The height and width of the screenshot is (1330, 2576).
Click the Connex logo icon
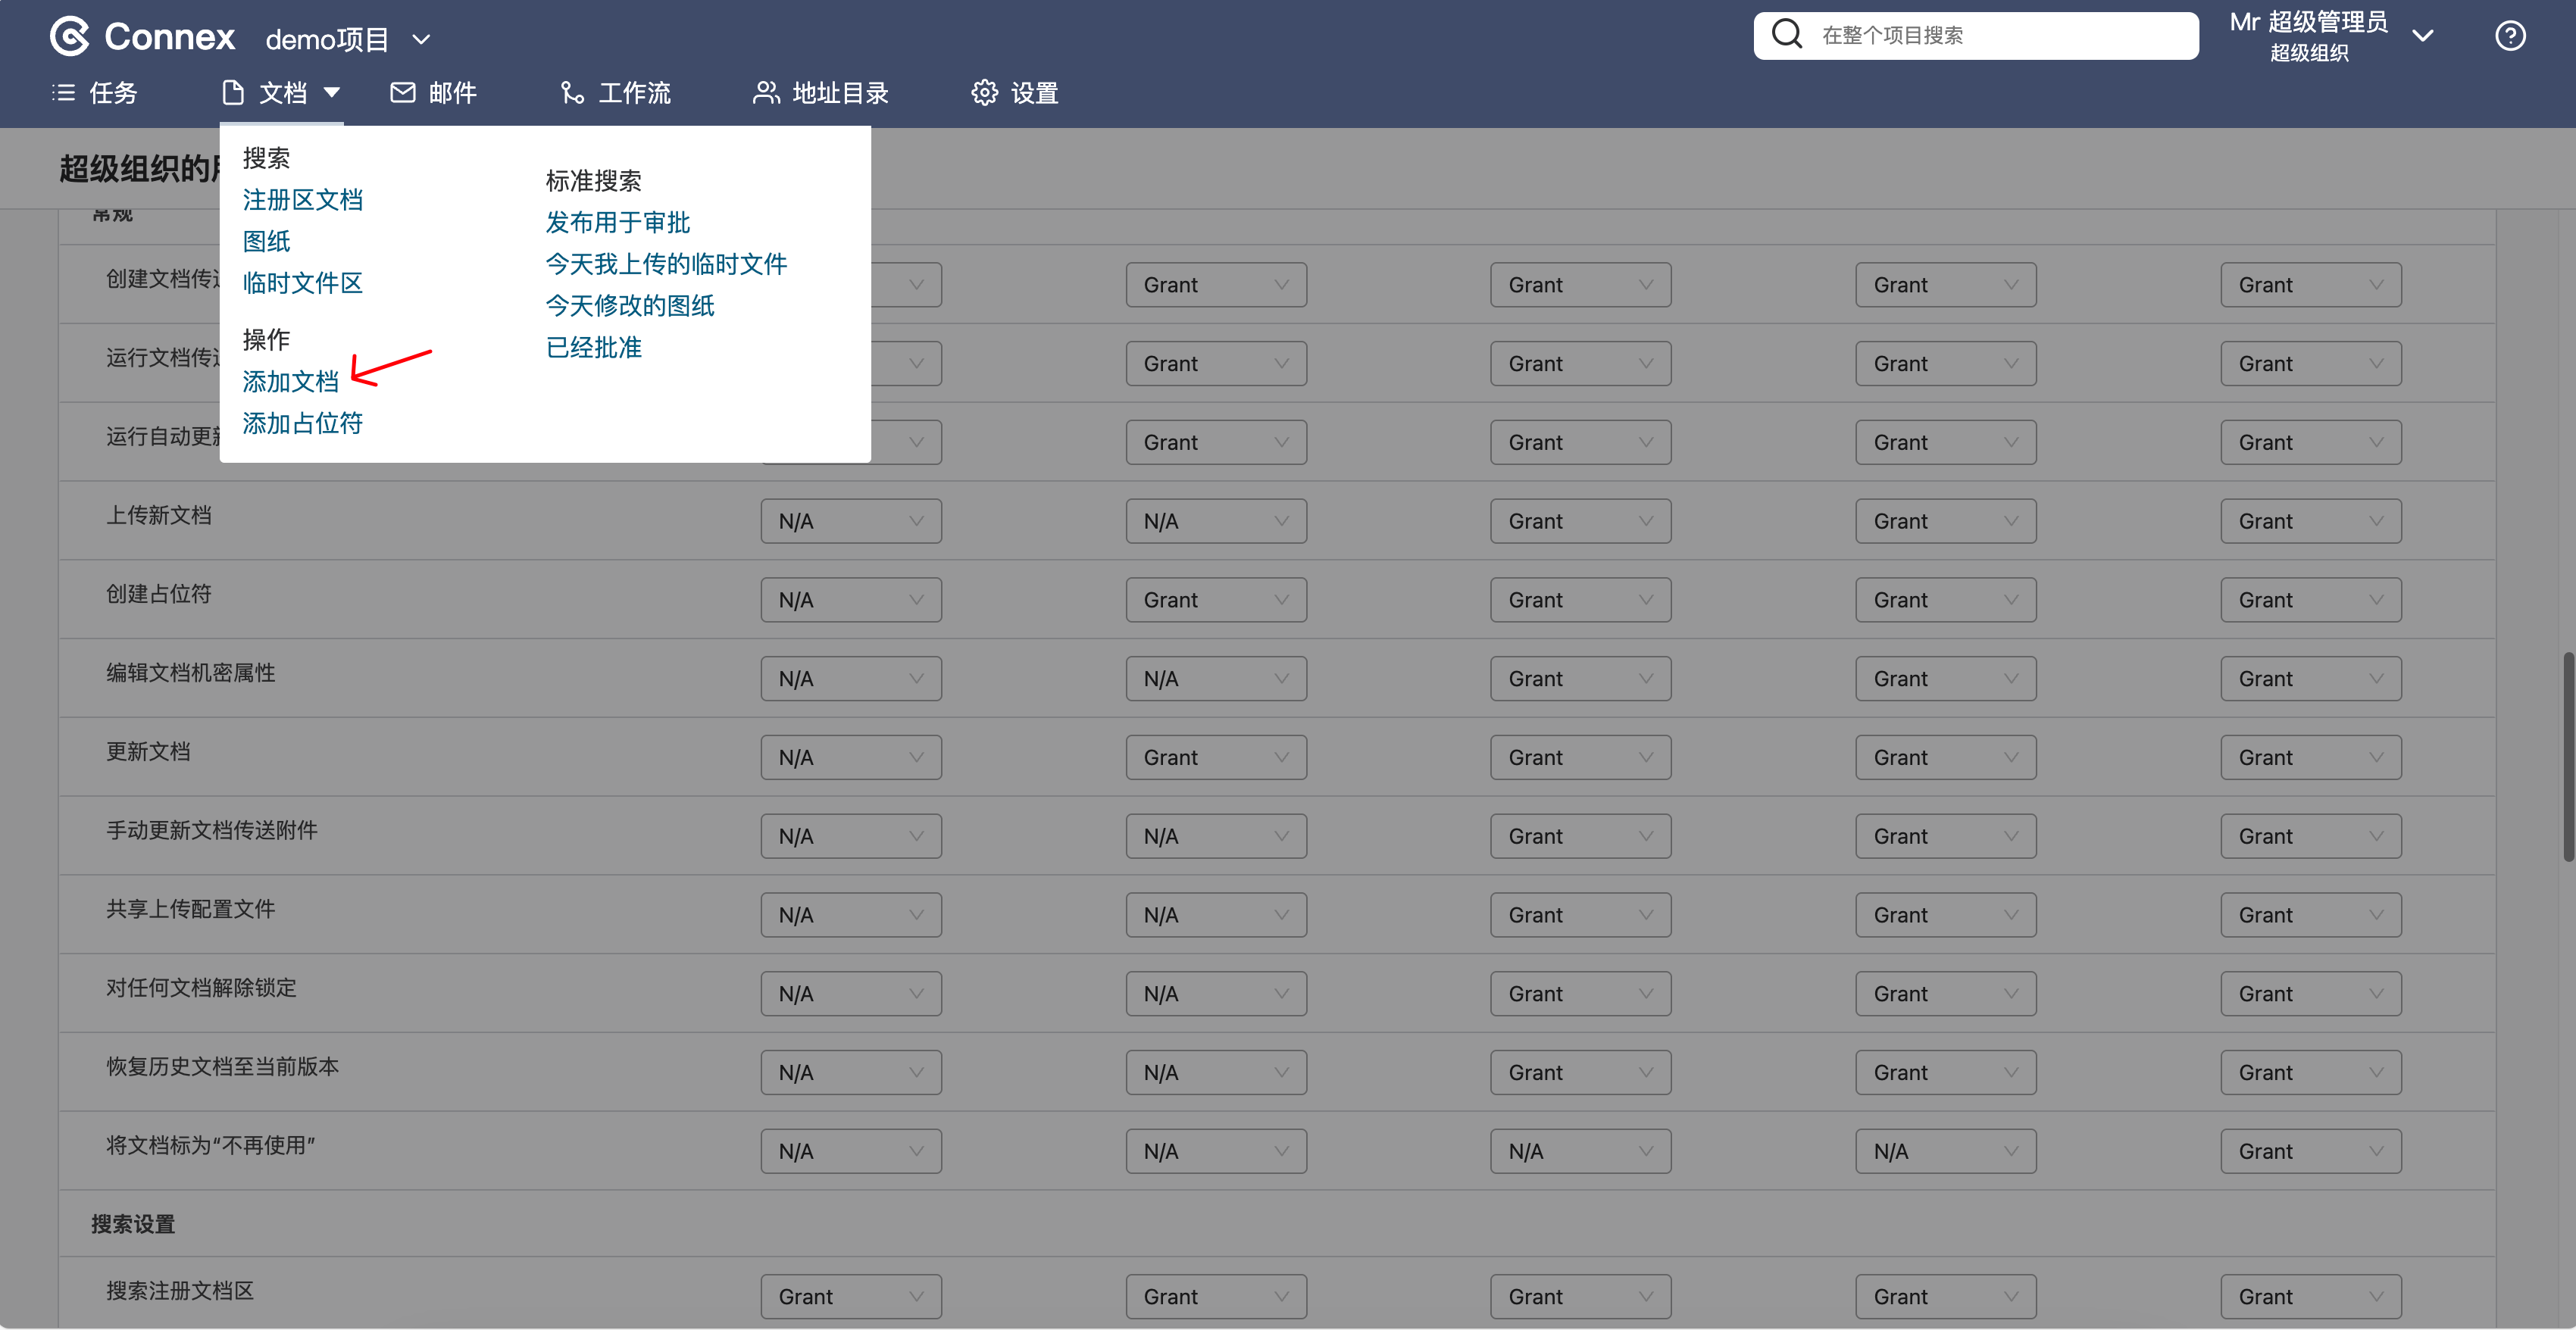point(70,37)
